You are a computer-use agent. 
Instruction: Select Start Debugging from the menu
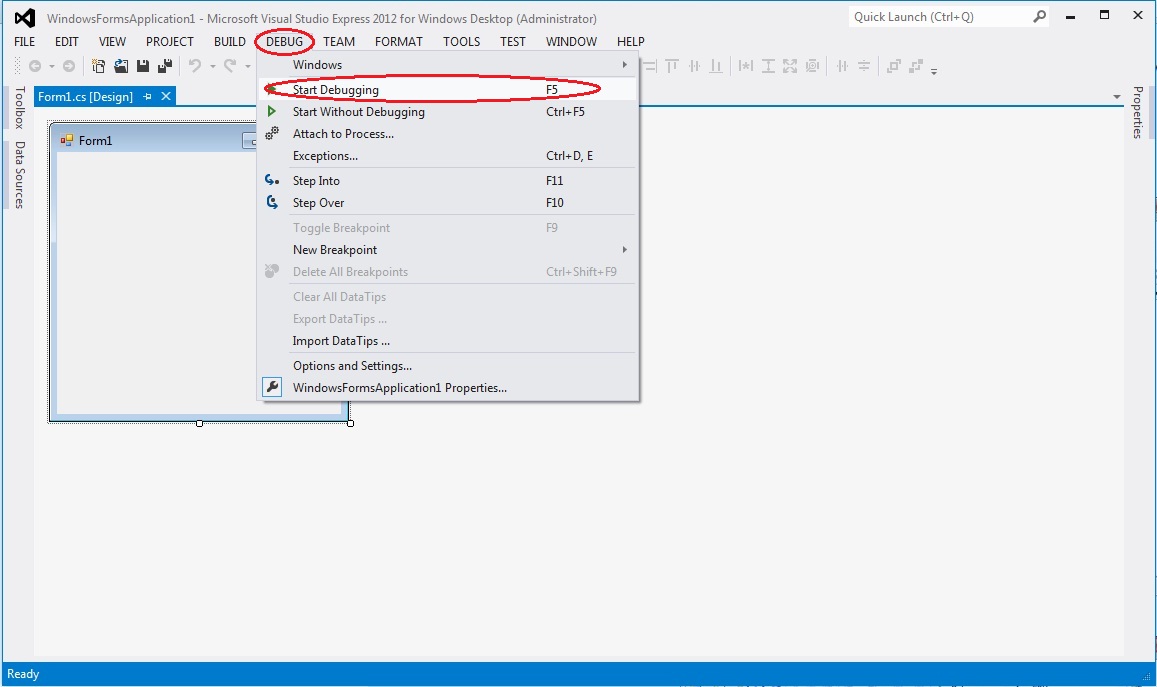pyautogui.click(x=335, y=90)
